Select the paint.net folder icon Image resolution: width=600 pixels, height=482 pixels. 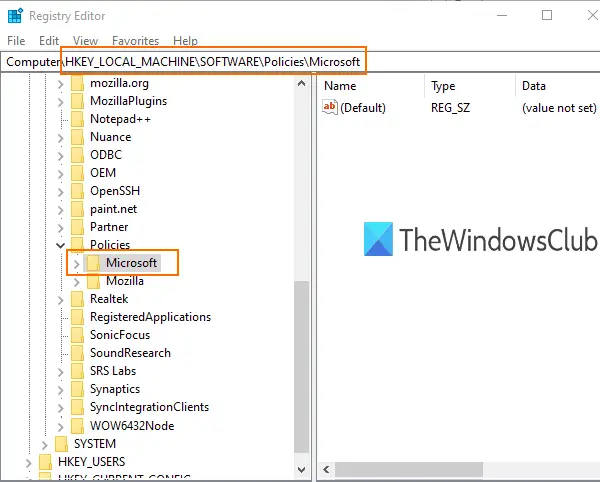77,209
